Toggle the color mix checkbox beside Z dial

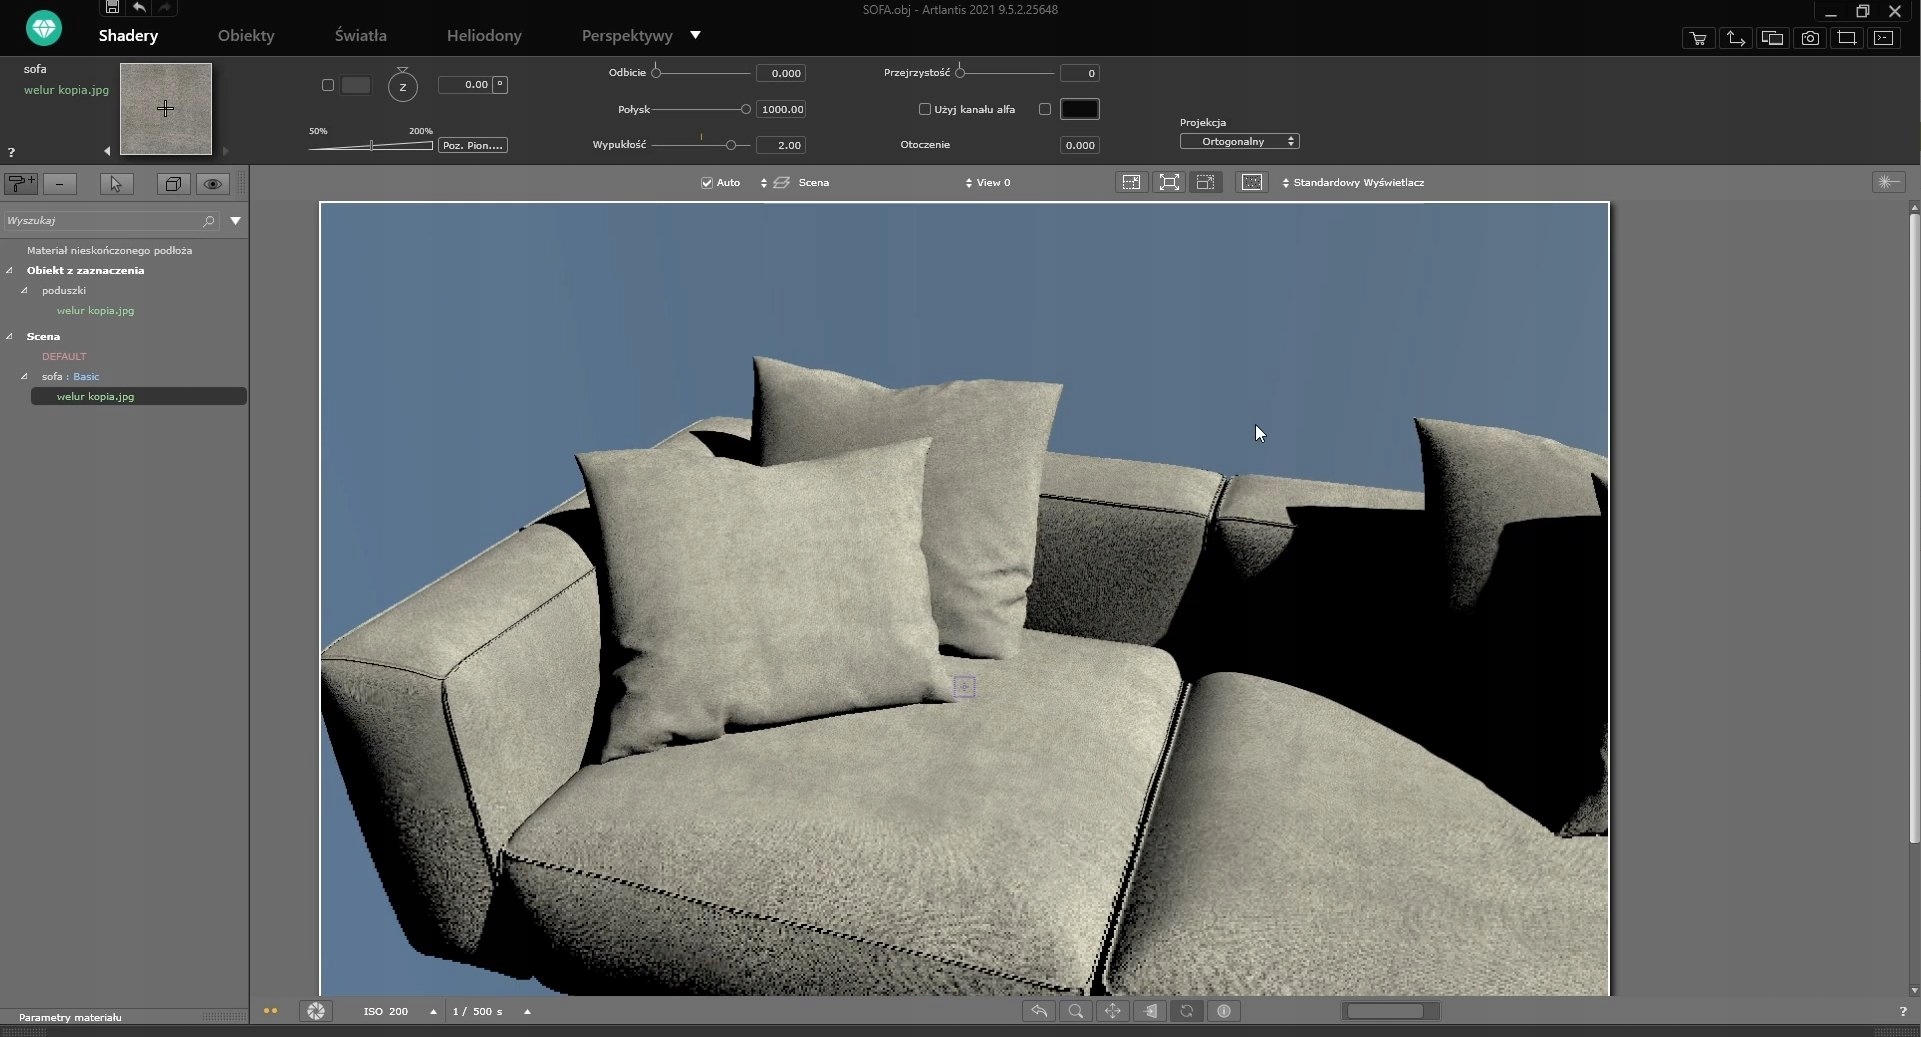point(328,85)
